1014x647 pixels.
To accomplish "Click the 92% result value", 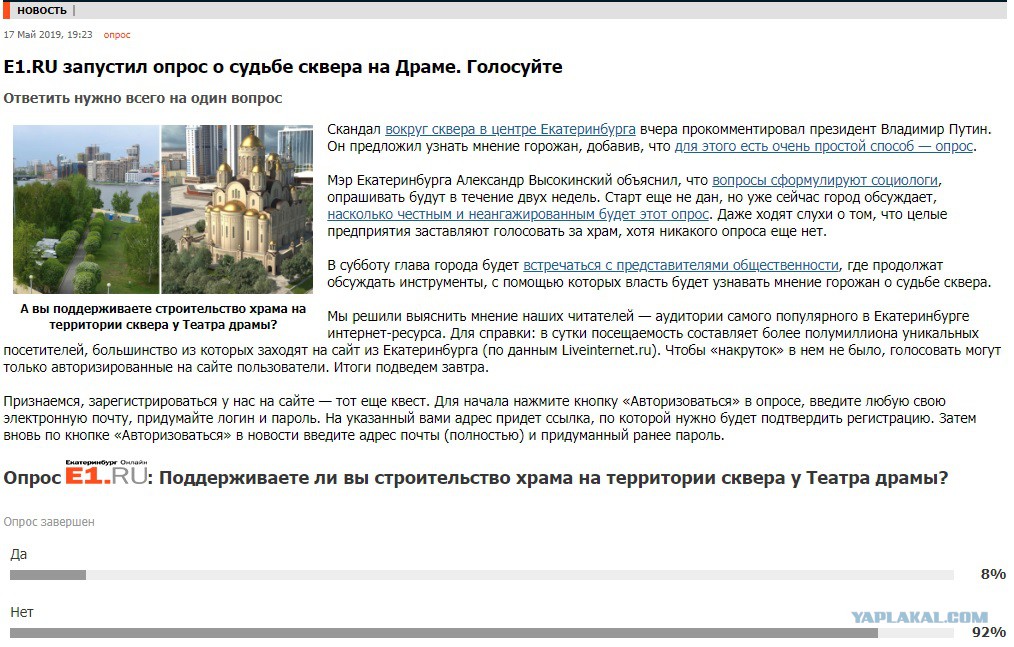I will (989, 632).
